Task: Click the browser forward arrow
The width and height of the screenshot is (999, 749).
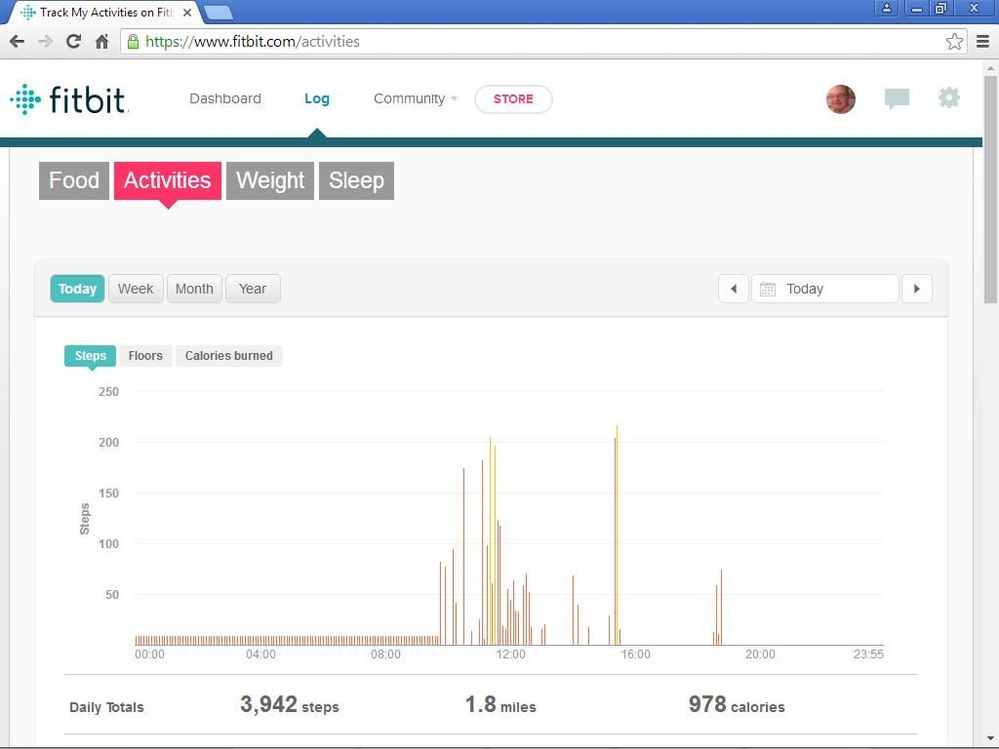Action: (45, 42)
